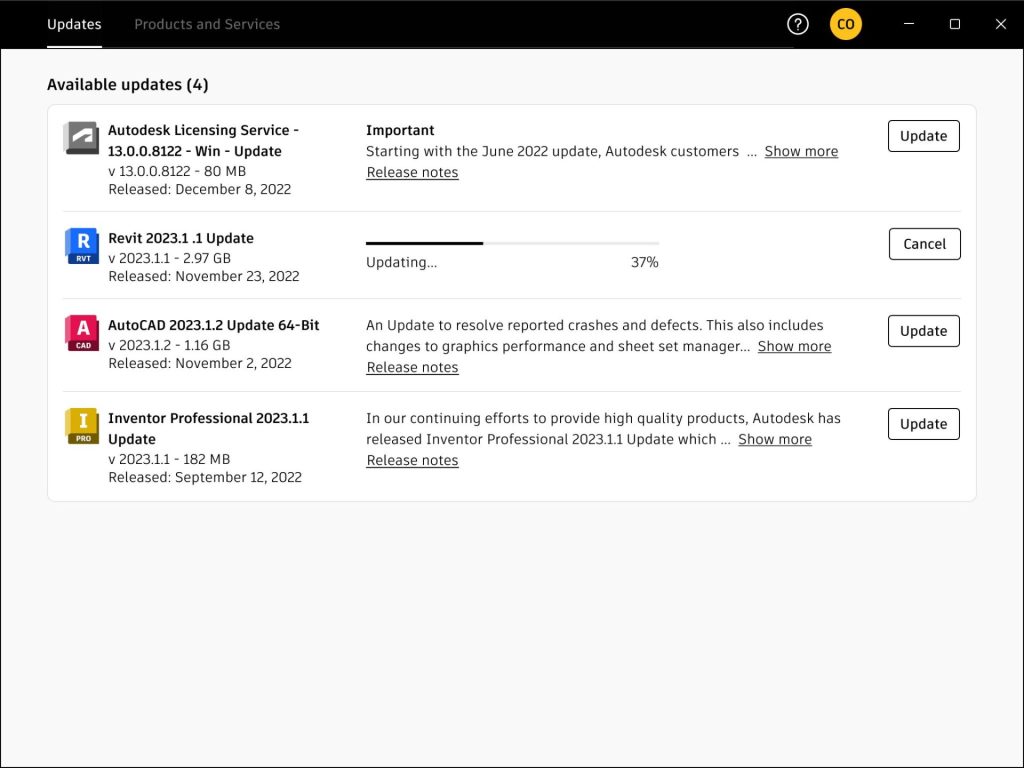
Task: Click the v 2023.1.2 - 1.16 GB text
Action: [x=168, y=345]
